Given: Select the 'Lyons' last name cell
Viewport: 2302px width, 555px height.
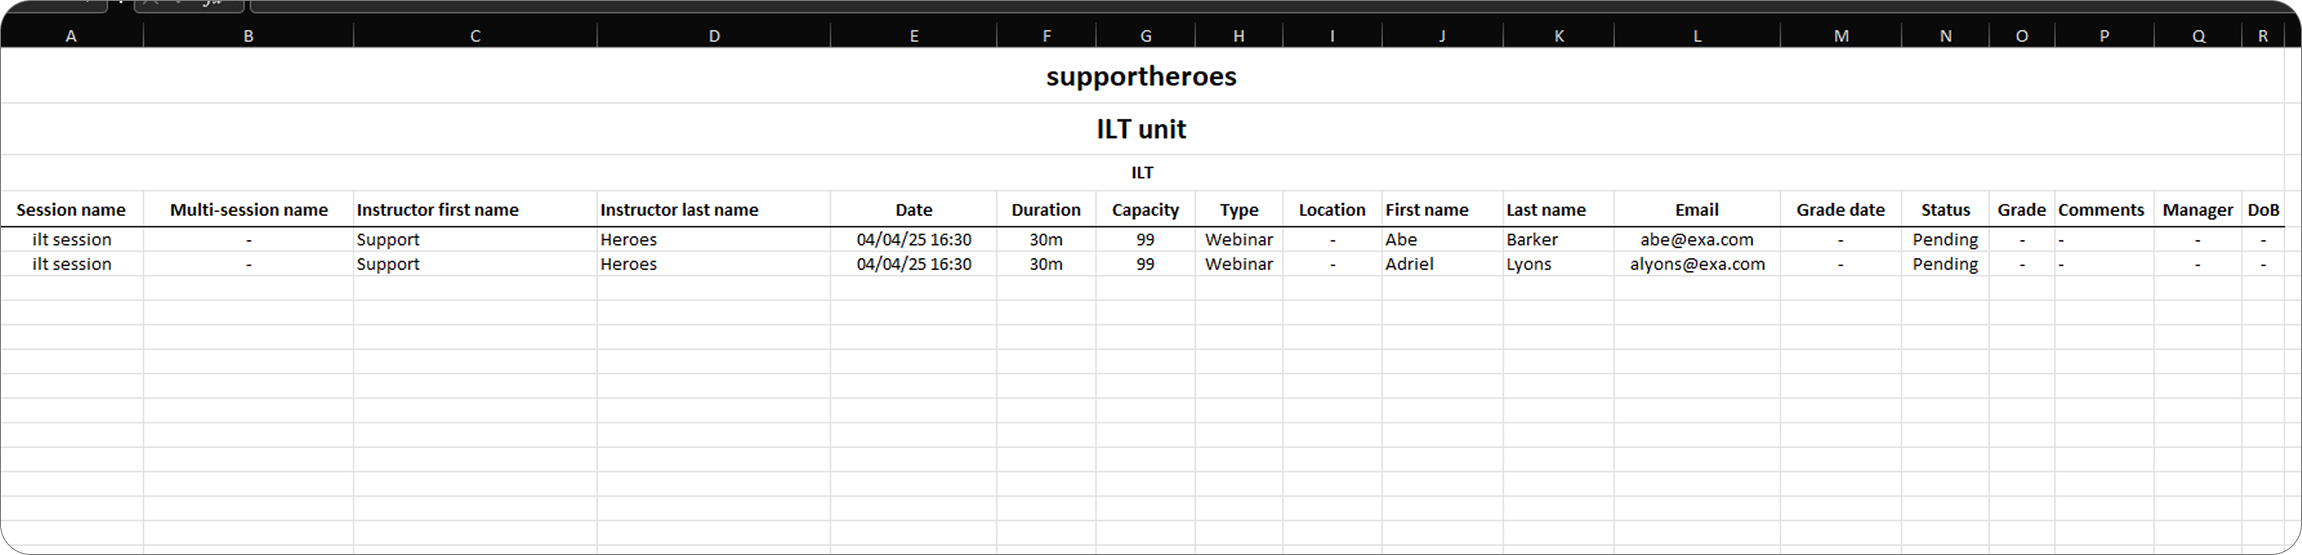Looking at the screenshot, I should click(1558, 264).
